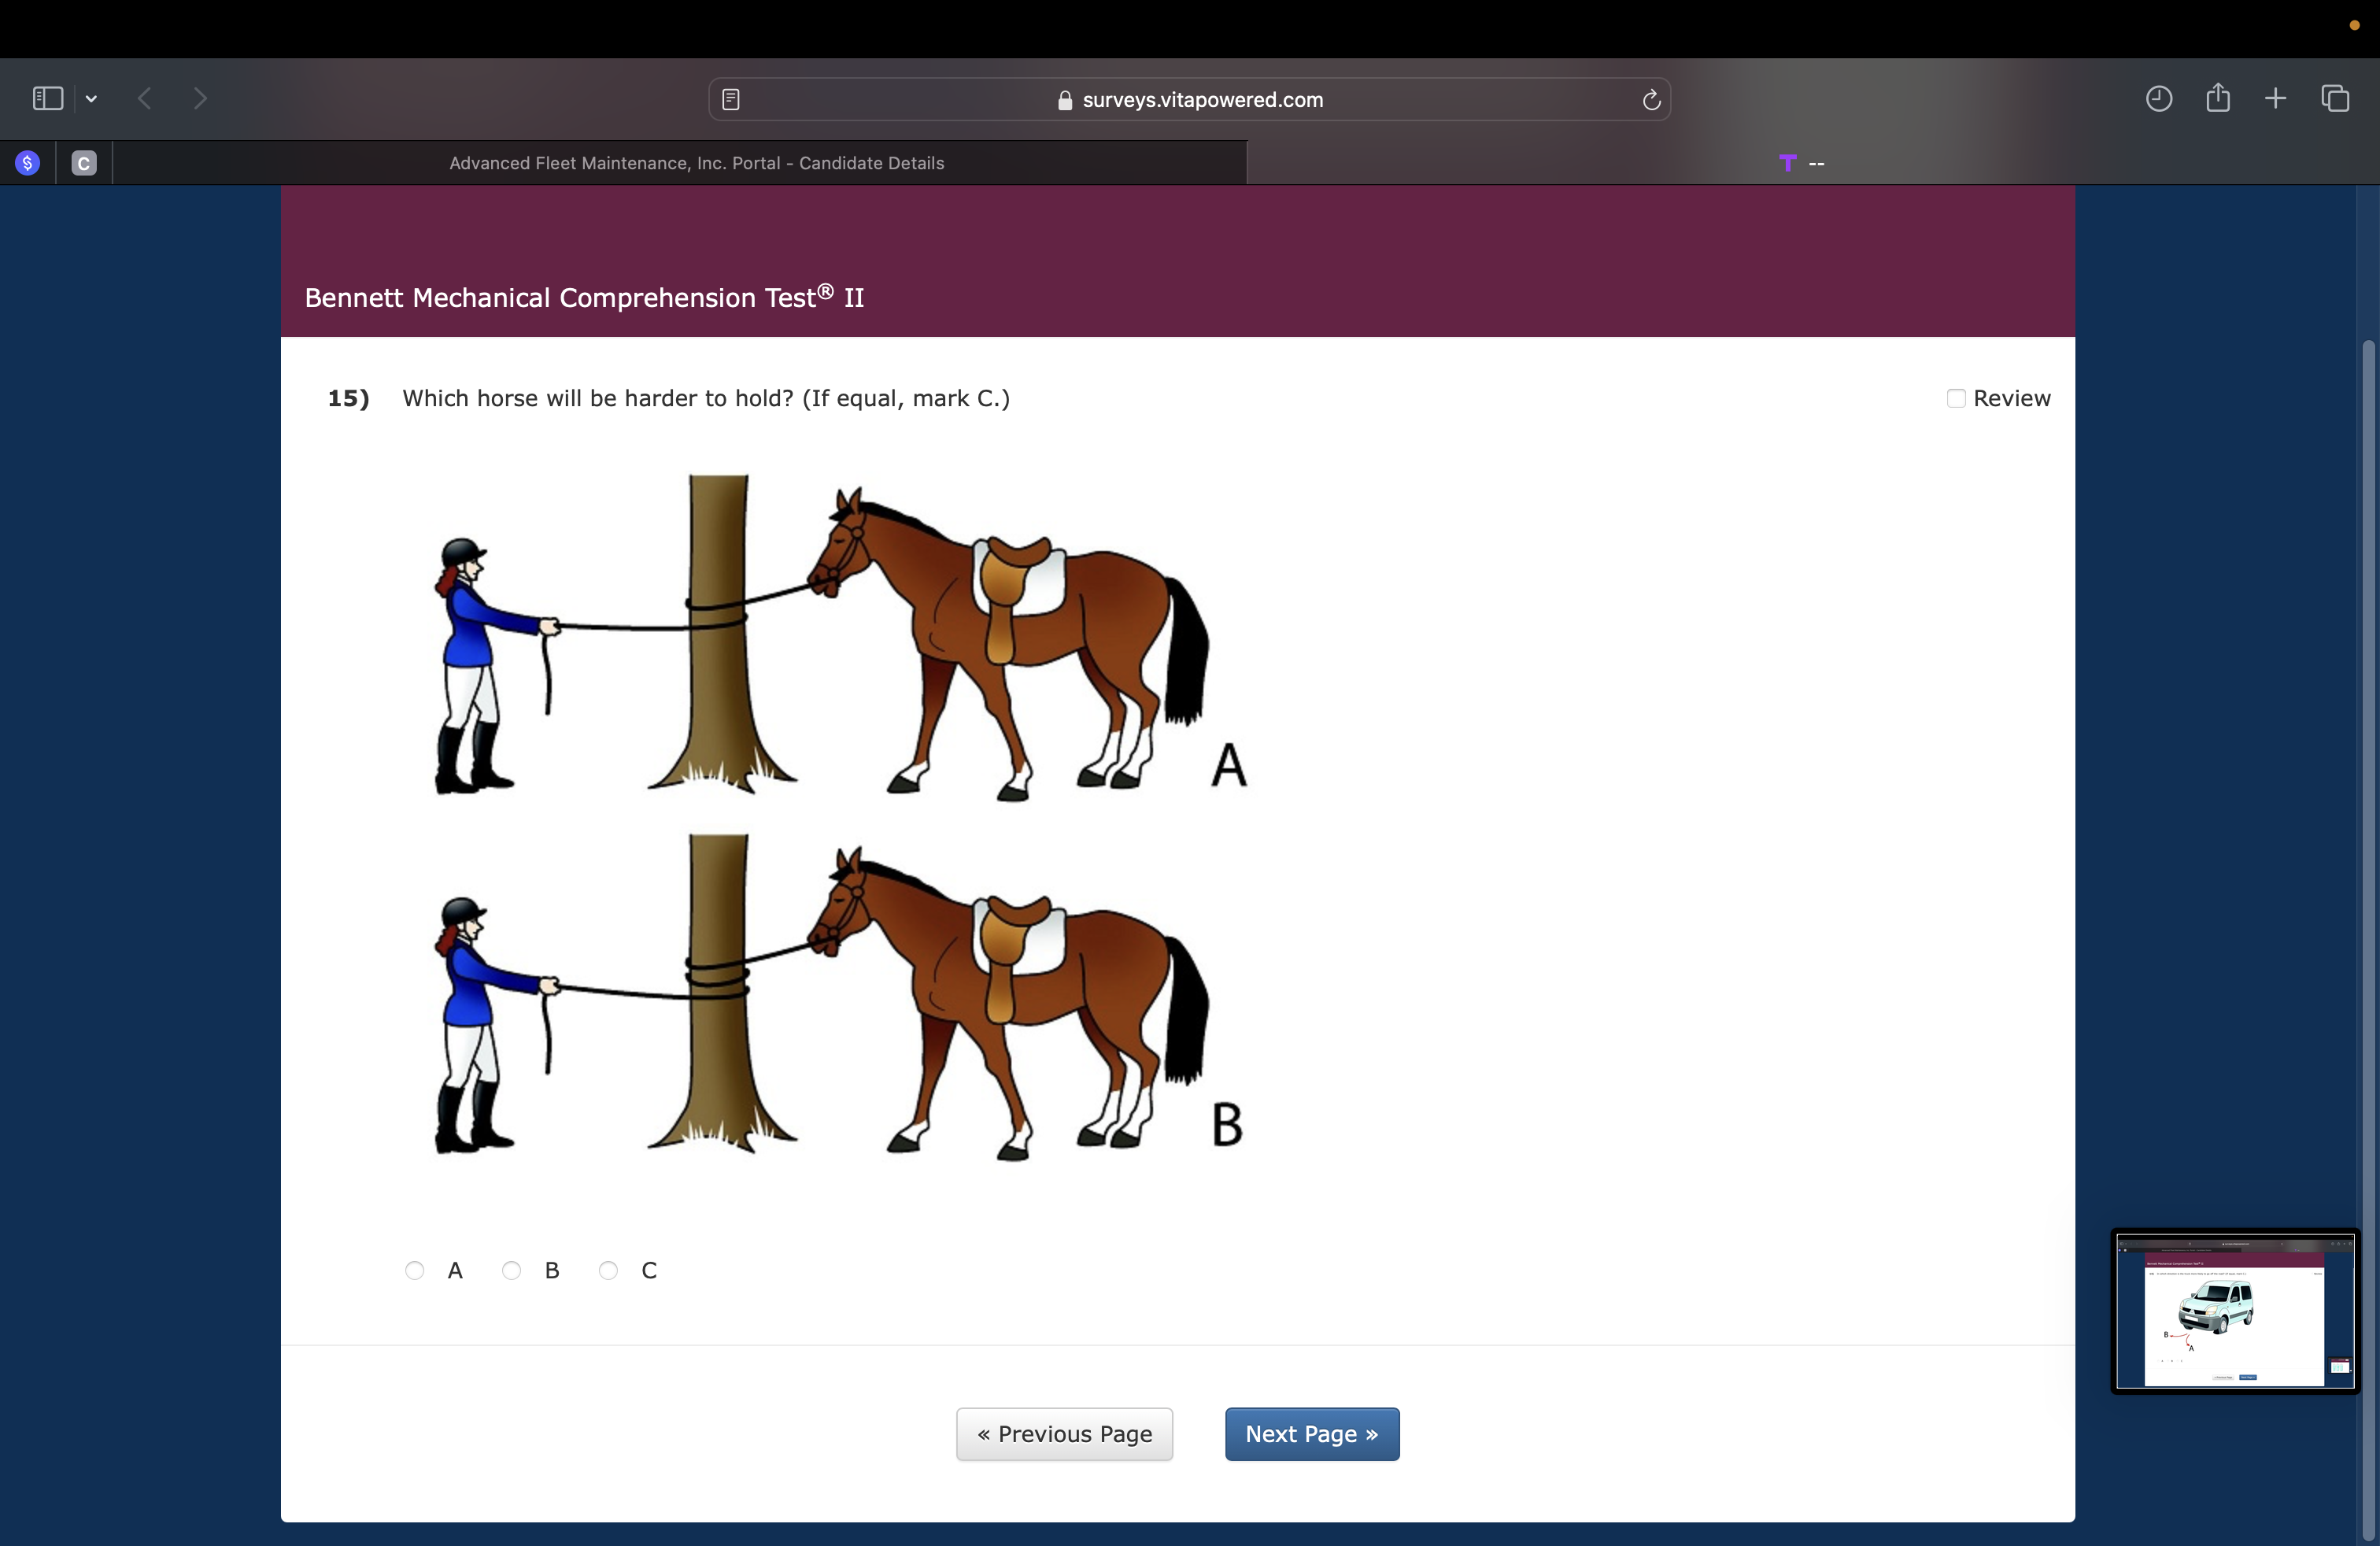Open the screenshot preview thumbnail

coord(2234,1311)
